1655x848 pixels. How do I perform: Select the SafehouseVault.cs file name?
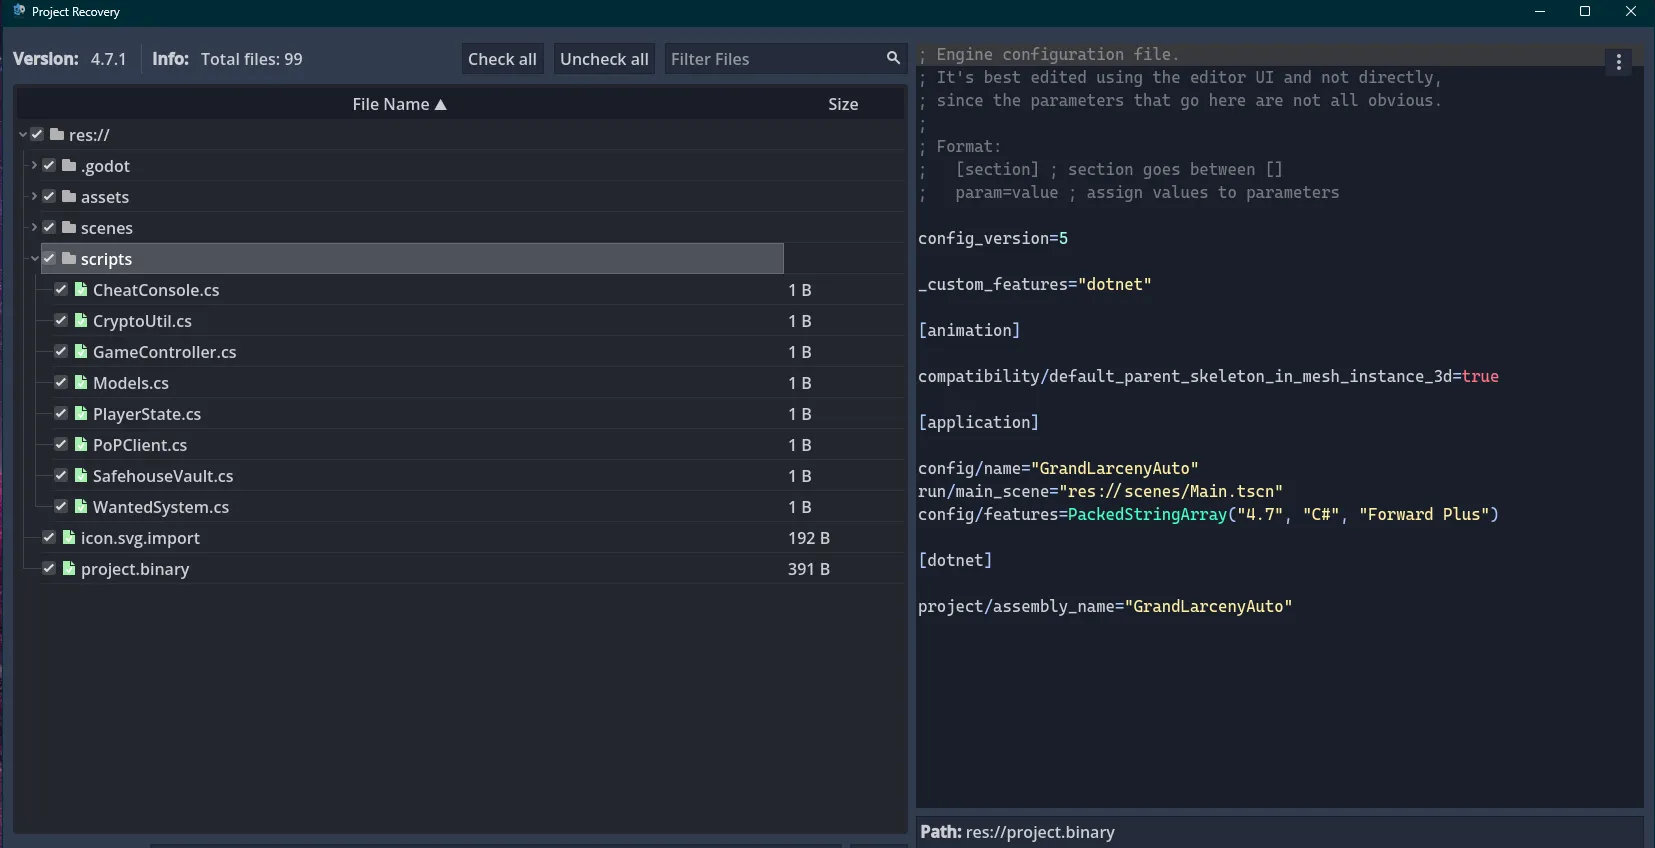[163, 476]
